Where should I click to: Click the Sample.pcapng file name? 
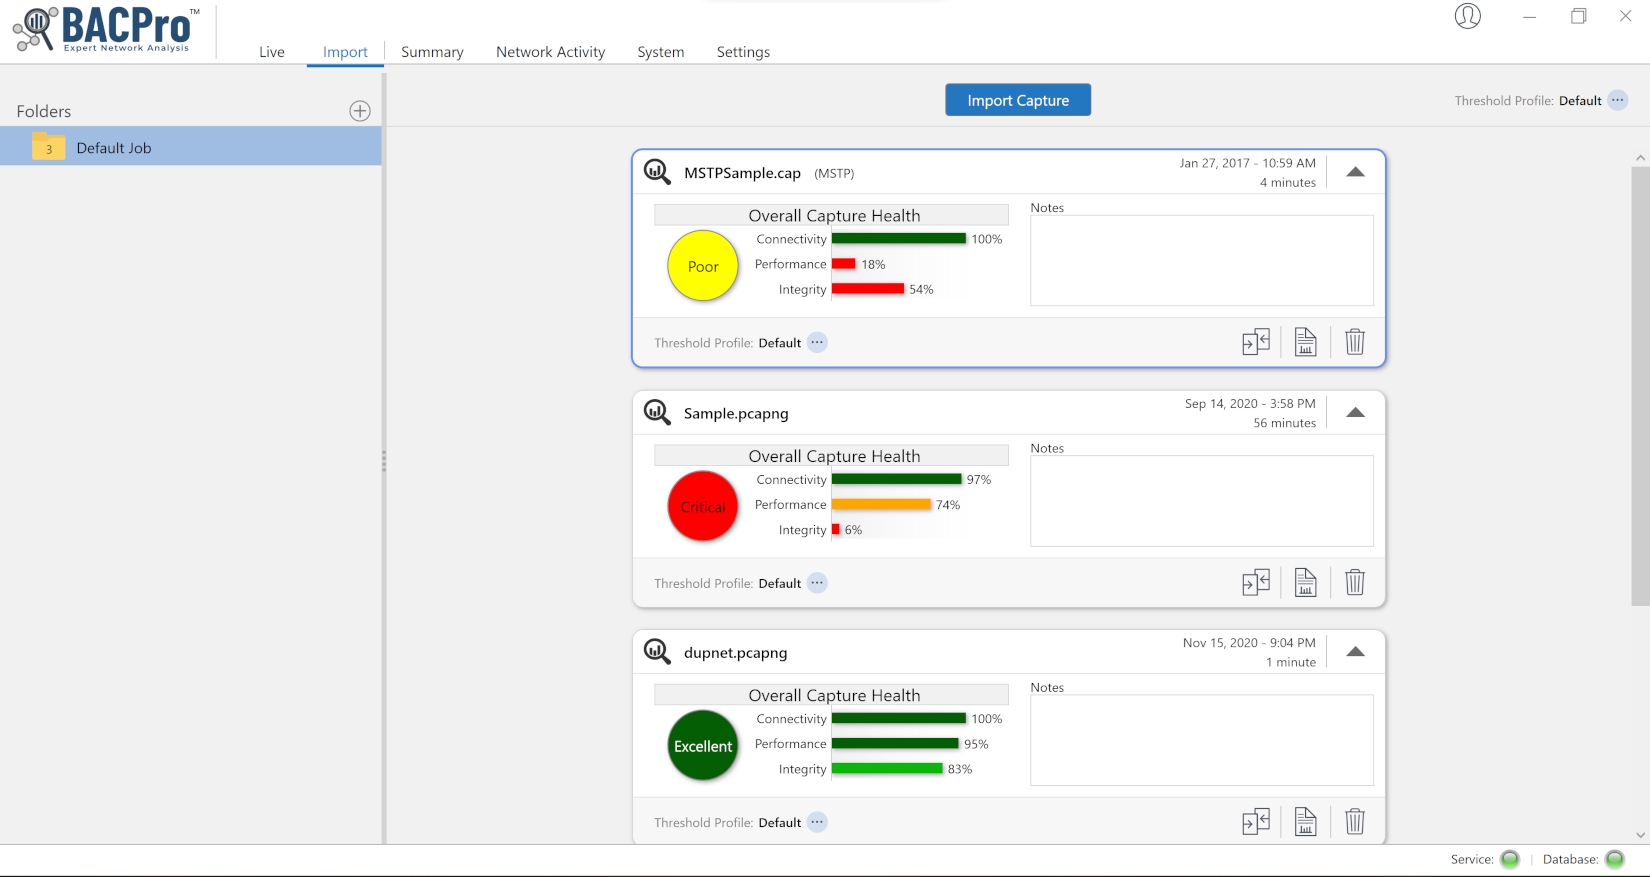(x=736, y=413)
